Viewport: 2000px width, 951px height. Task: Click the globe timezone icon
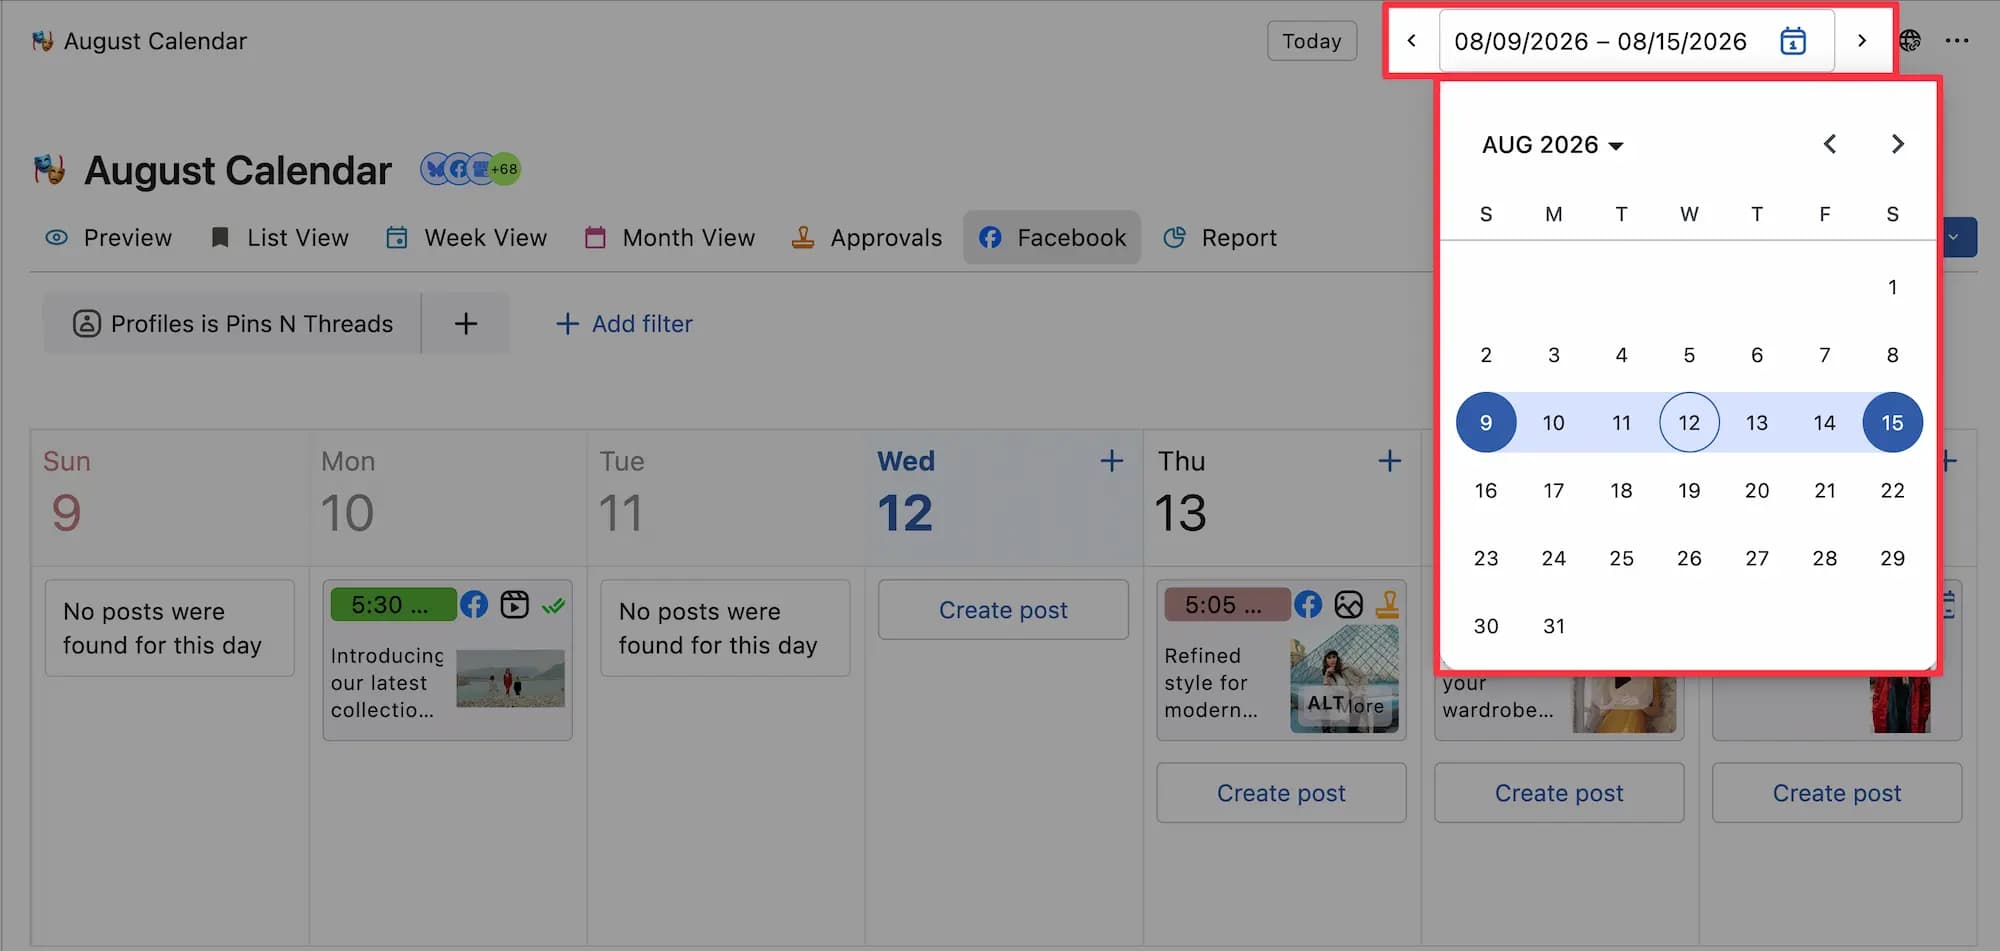point(1910,41)
